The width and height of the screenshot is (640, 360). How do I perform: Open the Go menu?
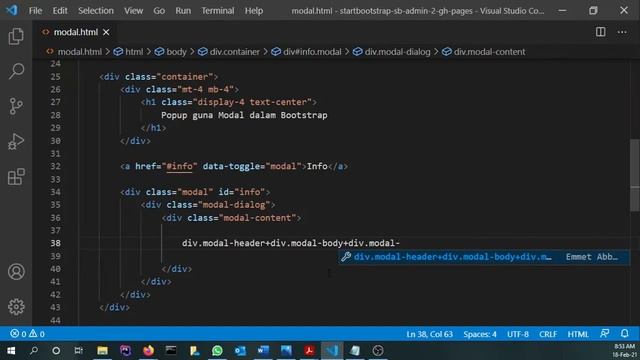point(159,11)
